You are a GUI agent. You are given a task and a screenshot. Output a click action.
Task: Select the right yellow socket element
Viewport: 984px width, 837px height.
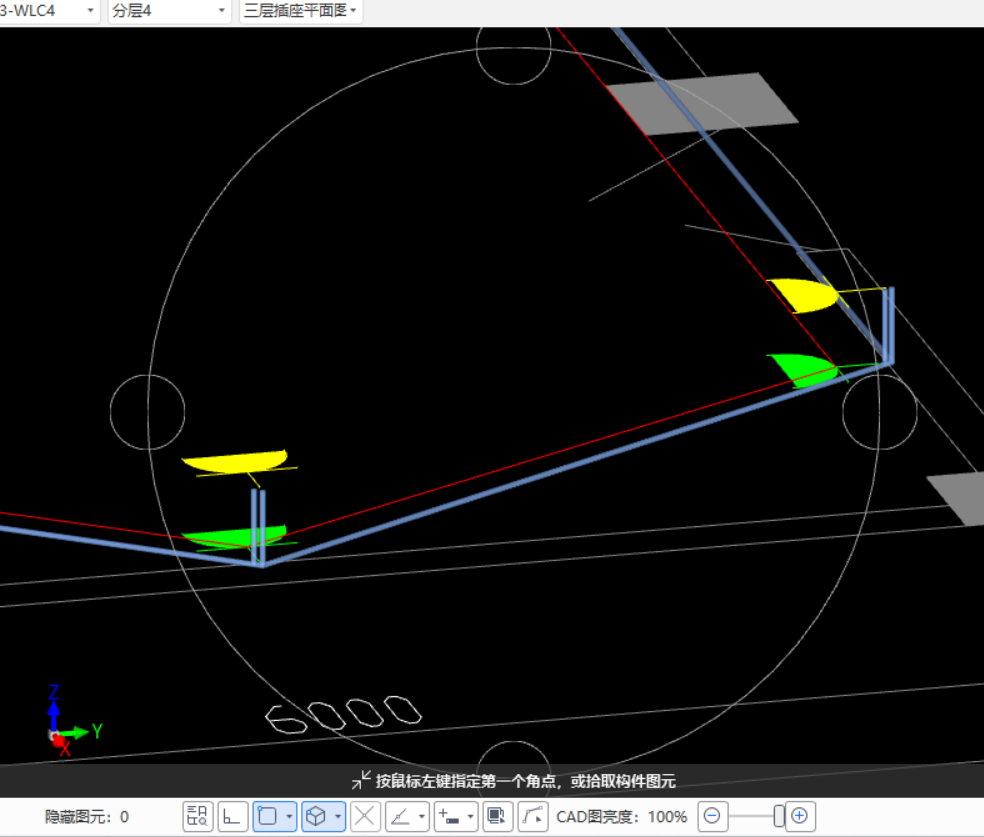(805, 295)
